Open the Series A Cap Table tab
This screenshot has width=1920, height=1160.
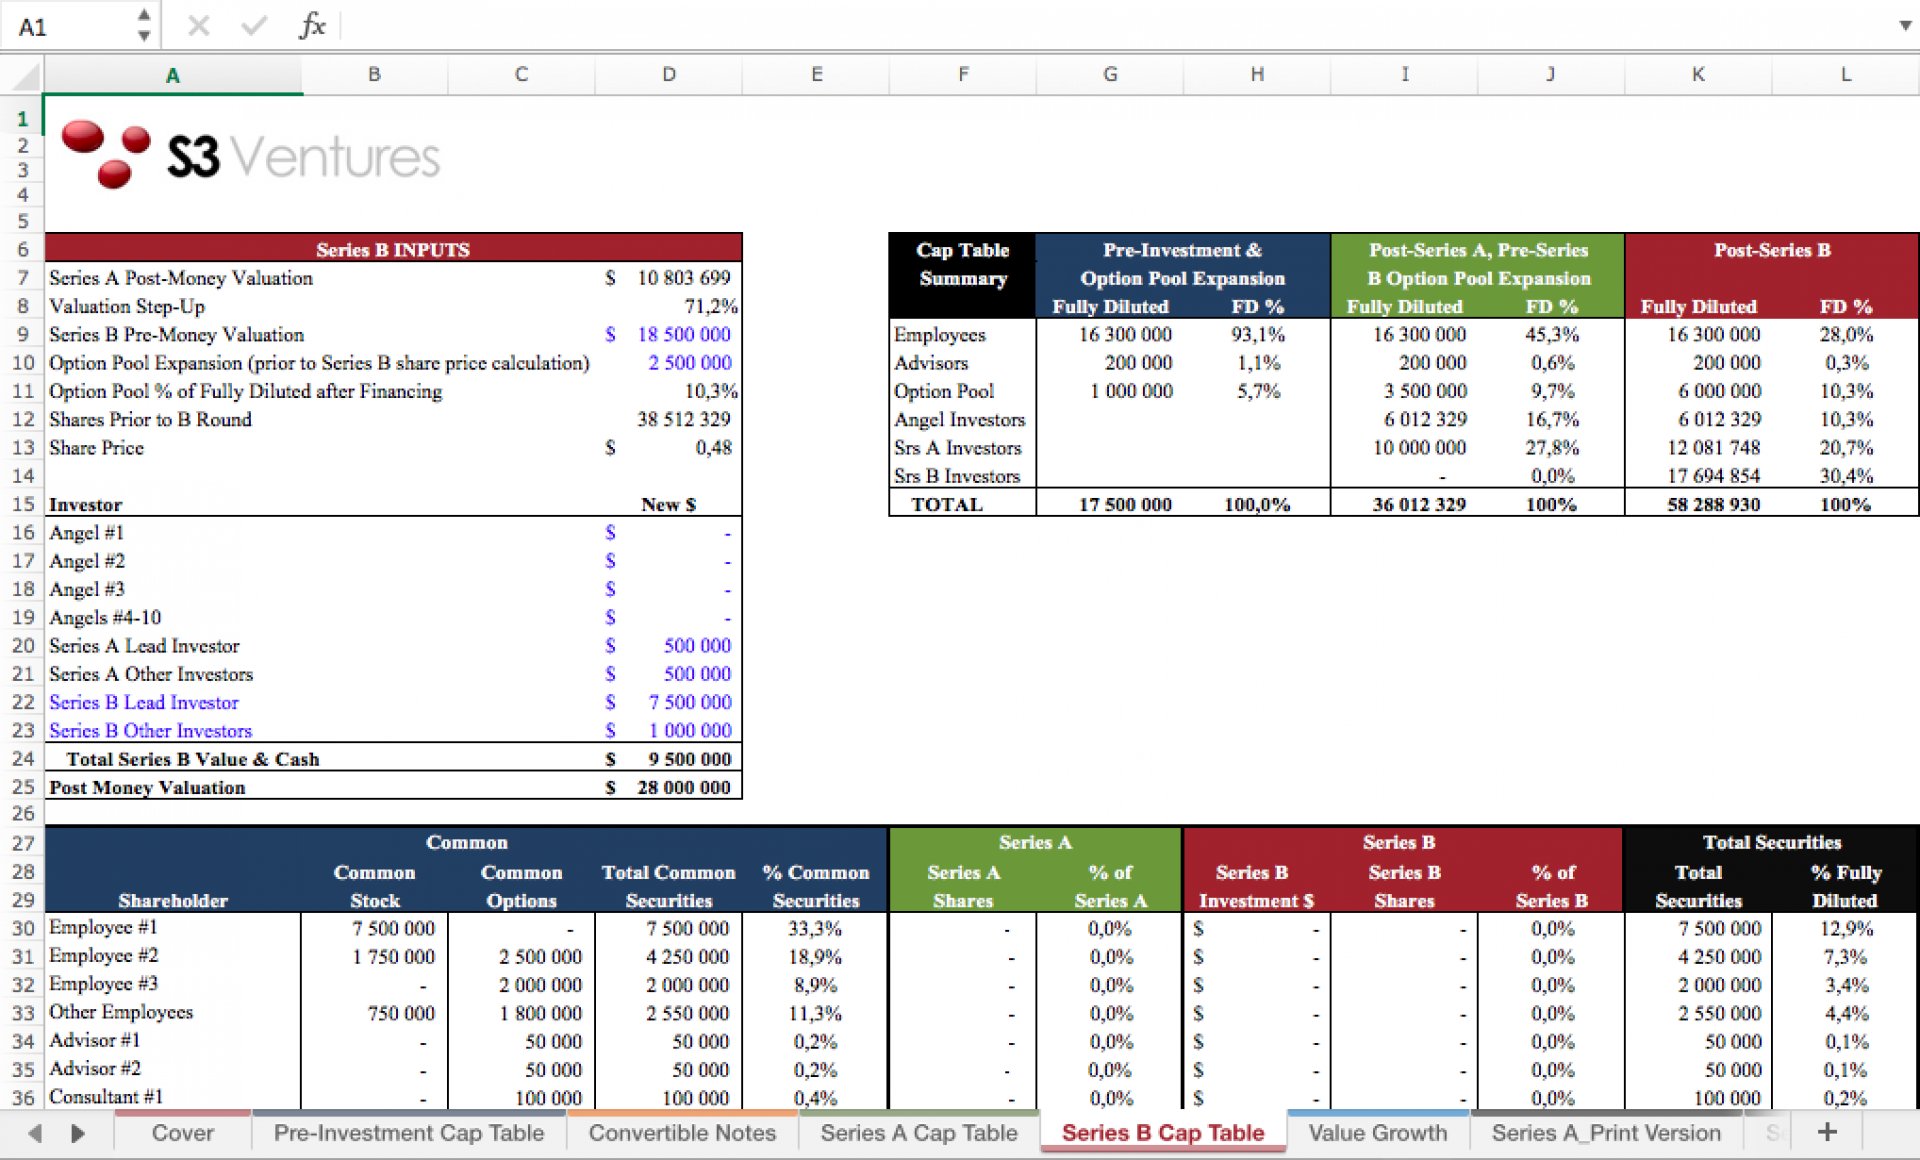pos(919,1133)
